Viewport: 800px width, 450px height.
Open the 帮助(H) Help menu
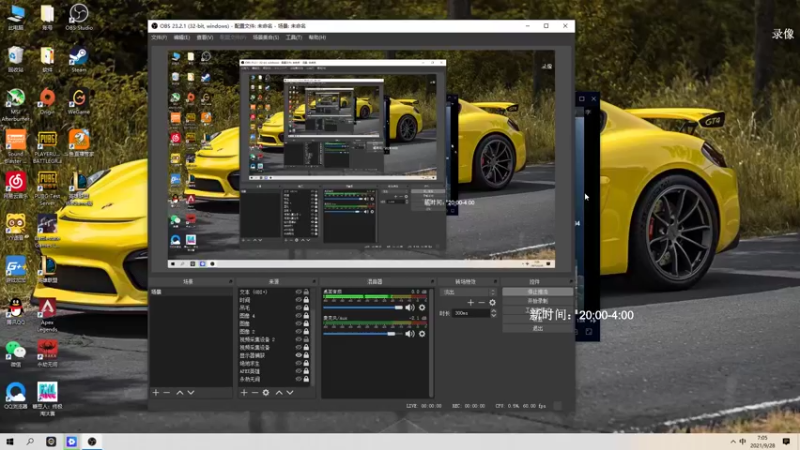[x=317, y=37]
